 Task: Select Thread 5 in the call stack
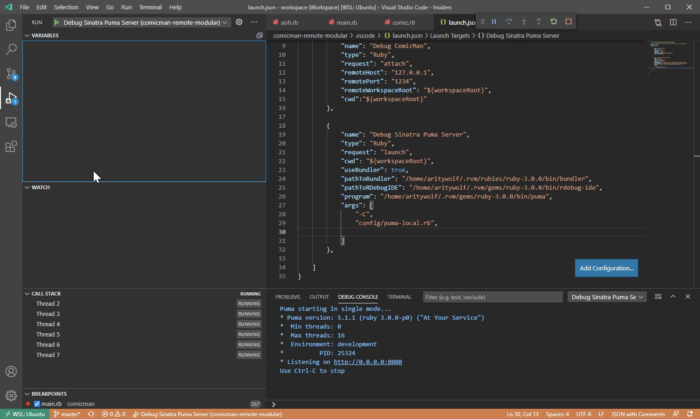[x=144, y=335]
